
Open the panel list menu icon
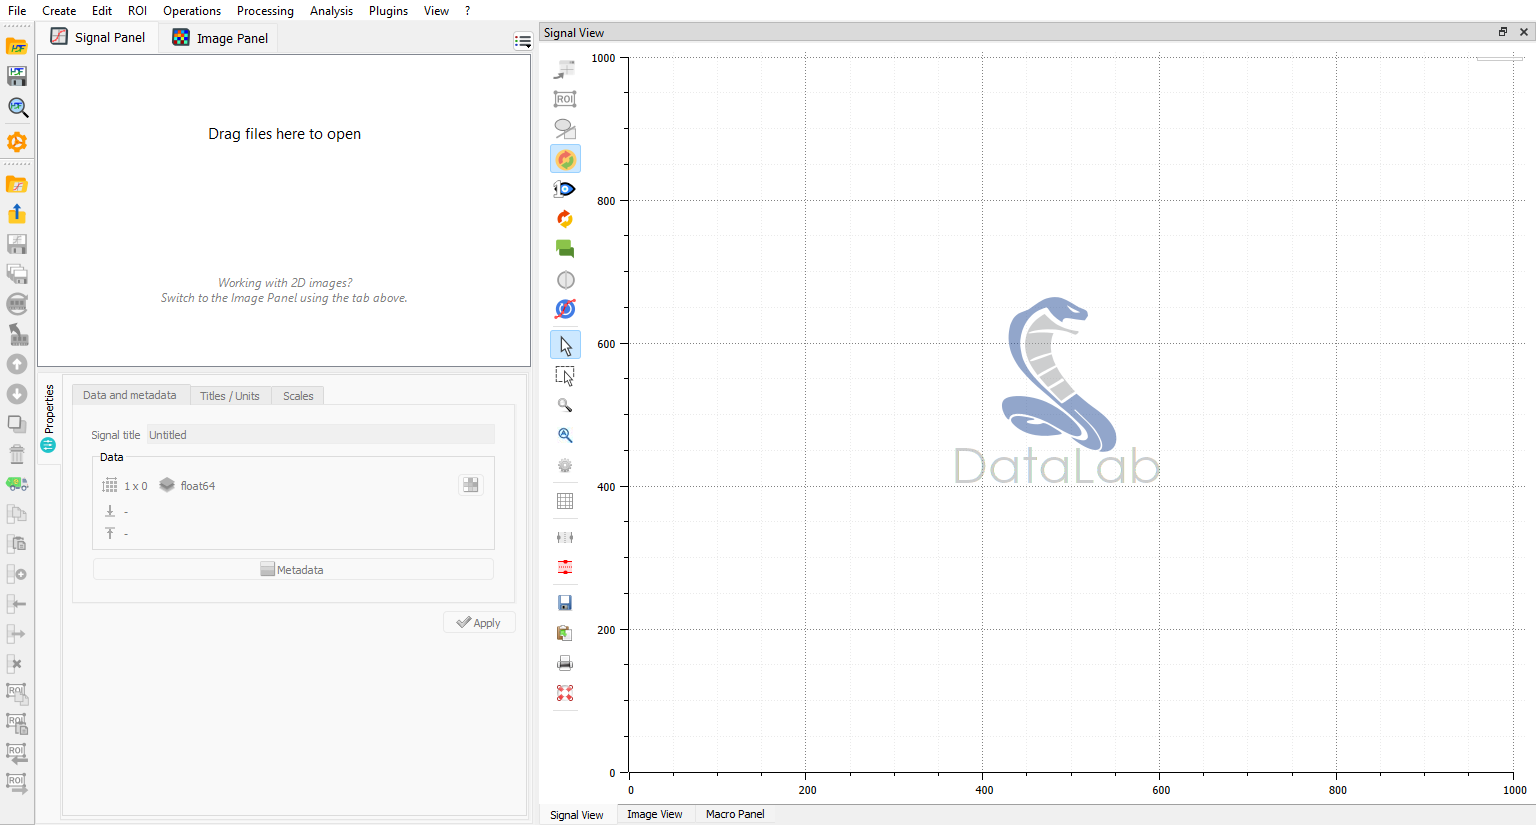(523, 41)
